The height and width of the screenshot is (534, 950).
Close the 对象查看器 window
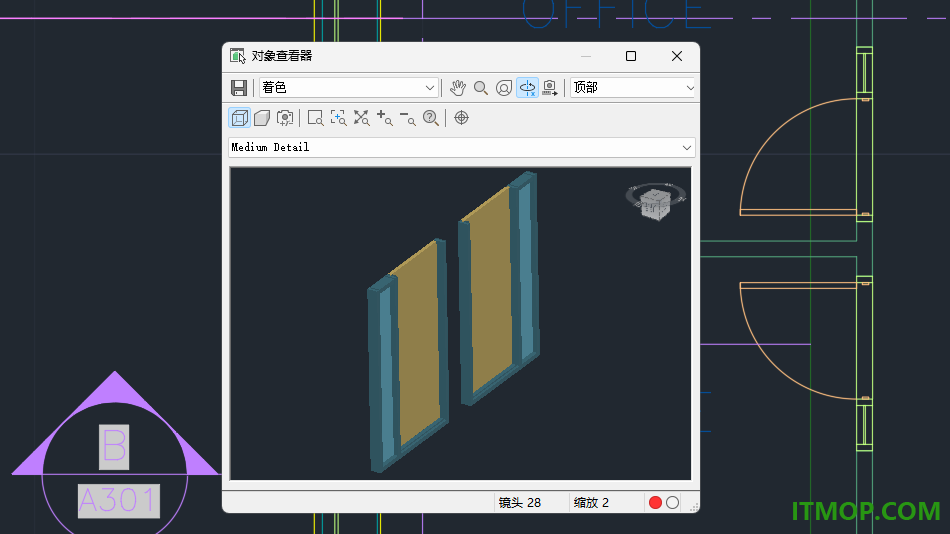pyautogui.click(x=677, y=56)
